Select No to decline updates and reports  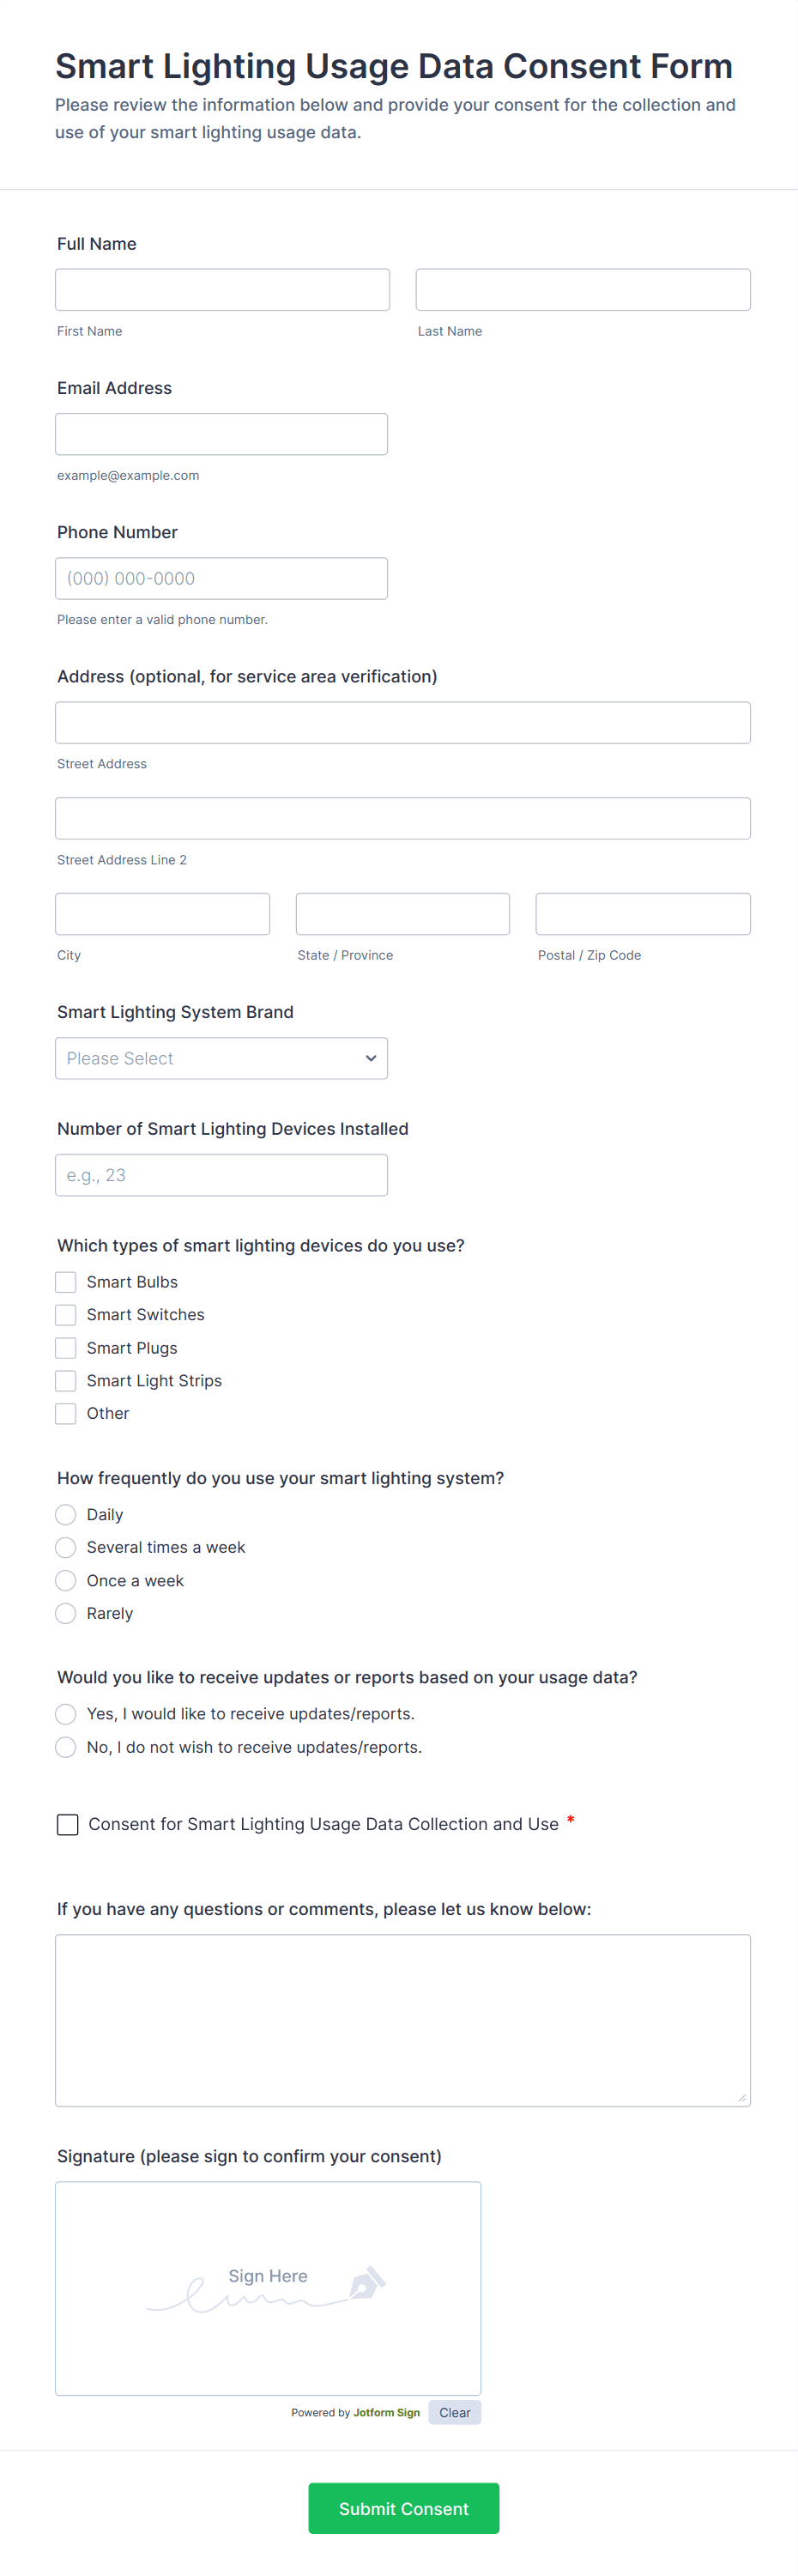coord(65,1747)
